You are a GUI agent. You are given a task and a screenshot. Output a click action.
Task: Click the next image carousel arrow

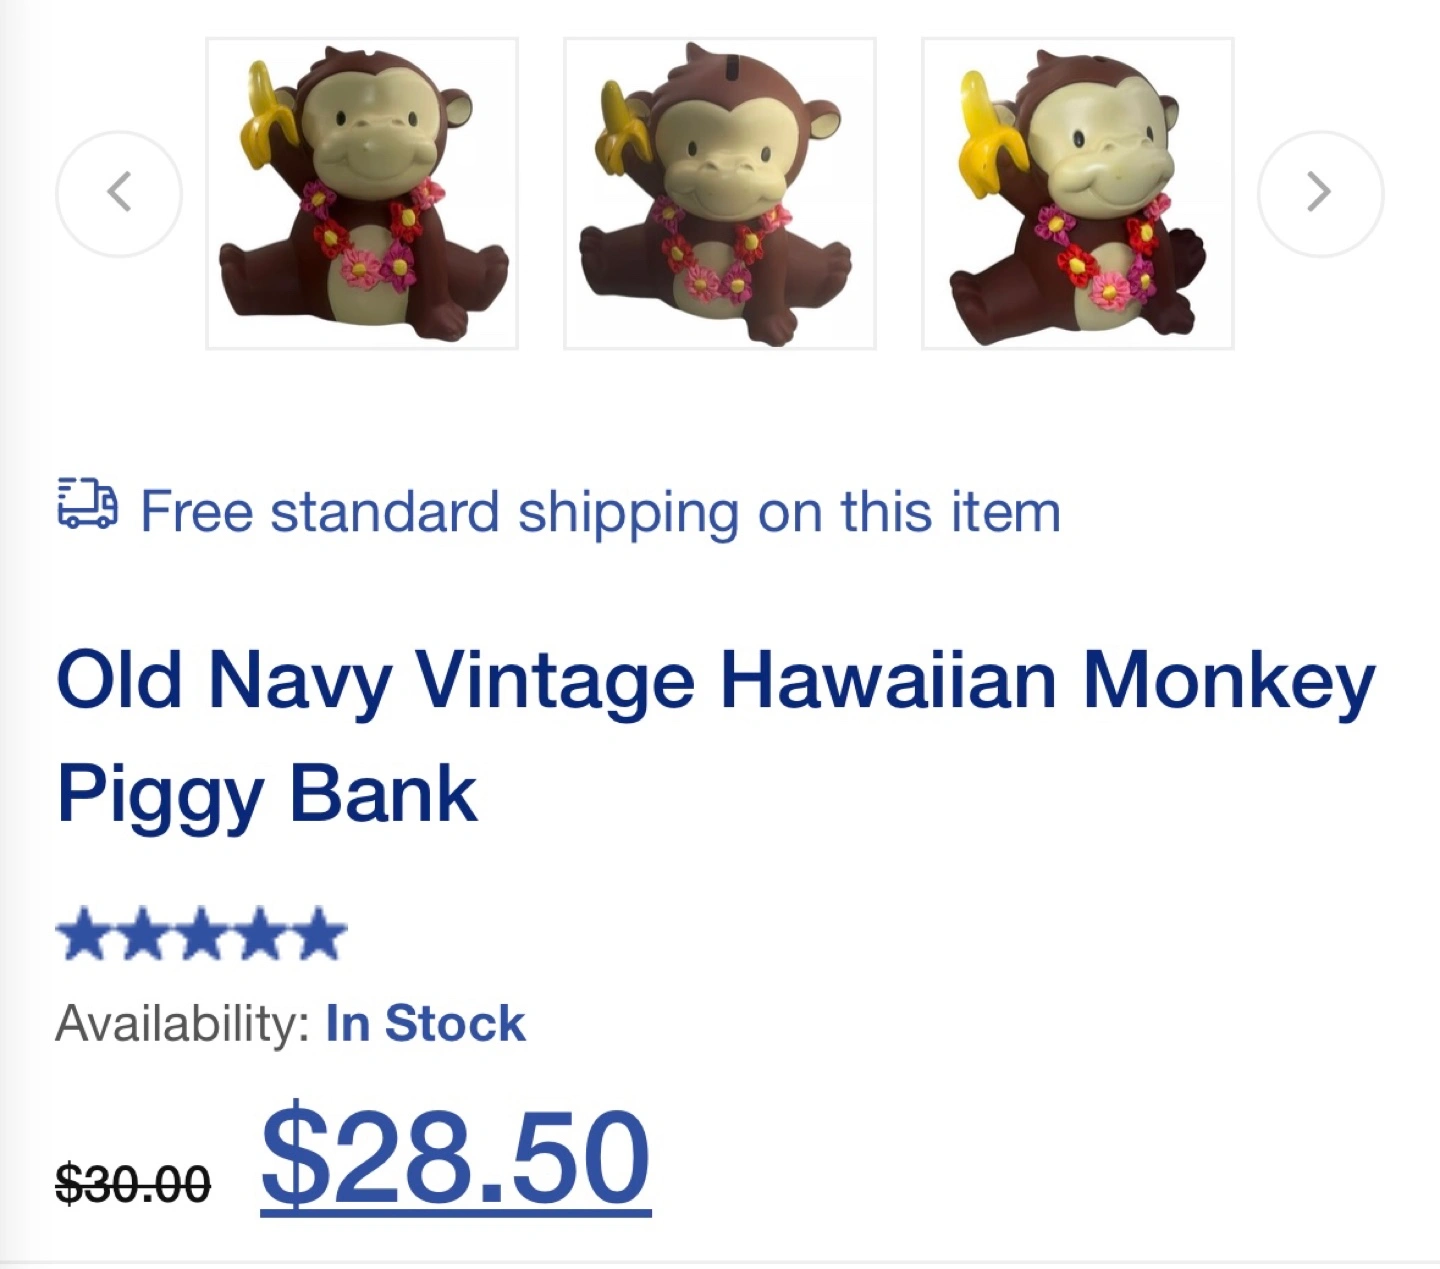click(x=1320, y=193)
